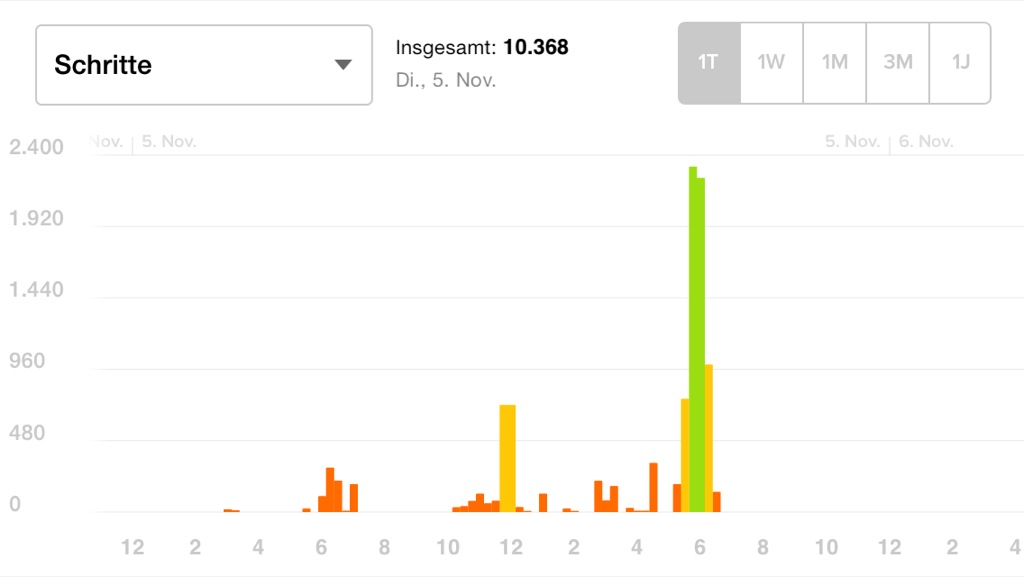1024x577 pixels.
Task: Open the Schritte metric dropdown
Action: click(x=204, y=65)
